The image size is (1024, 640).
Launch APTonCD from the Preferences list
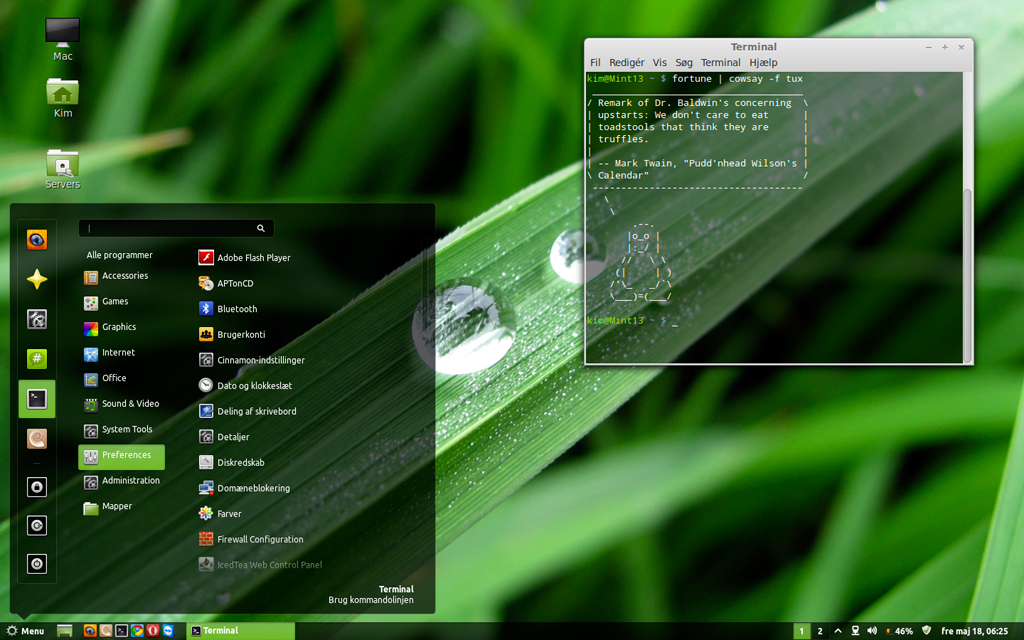227,283
